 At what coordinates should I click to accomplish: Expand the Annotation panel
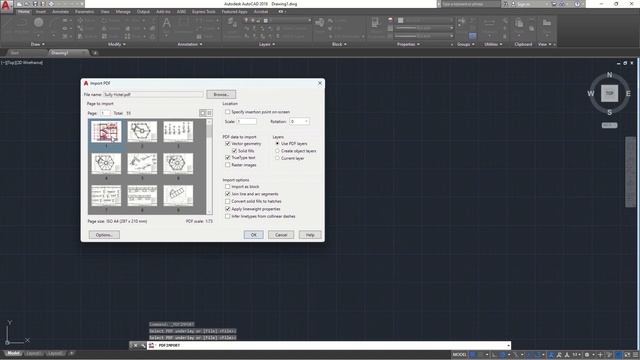pyautogui.click(x=190, y=44)
